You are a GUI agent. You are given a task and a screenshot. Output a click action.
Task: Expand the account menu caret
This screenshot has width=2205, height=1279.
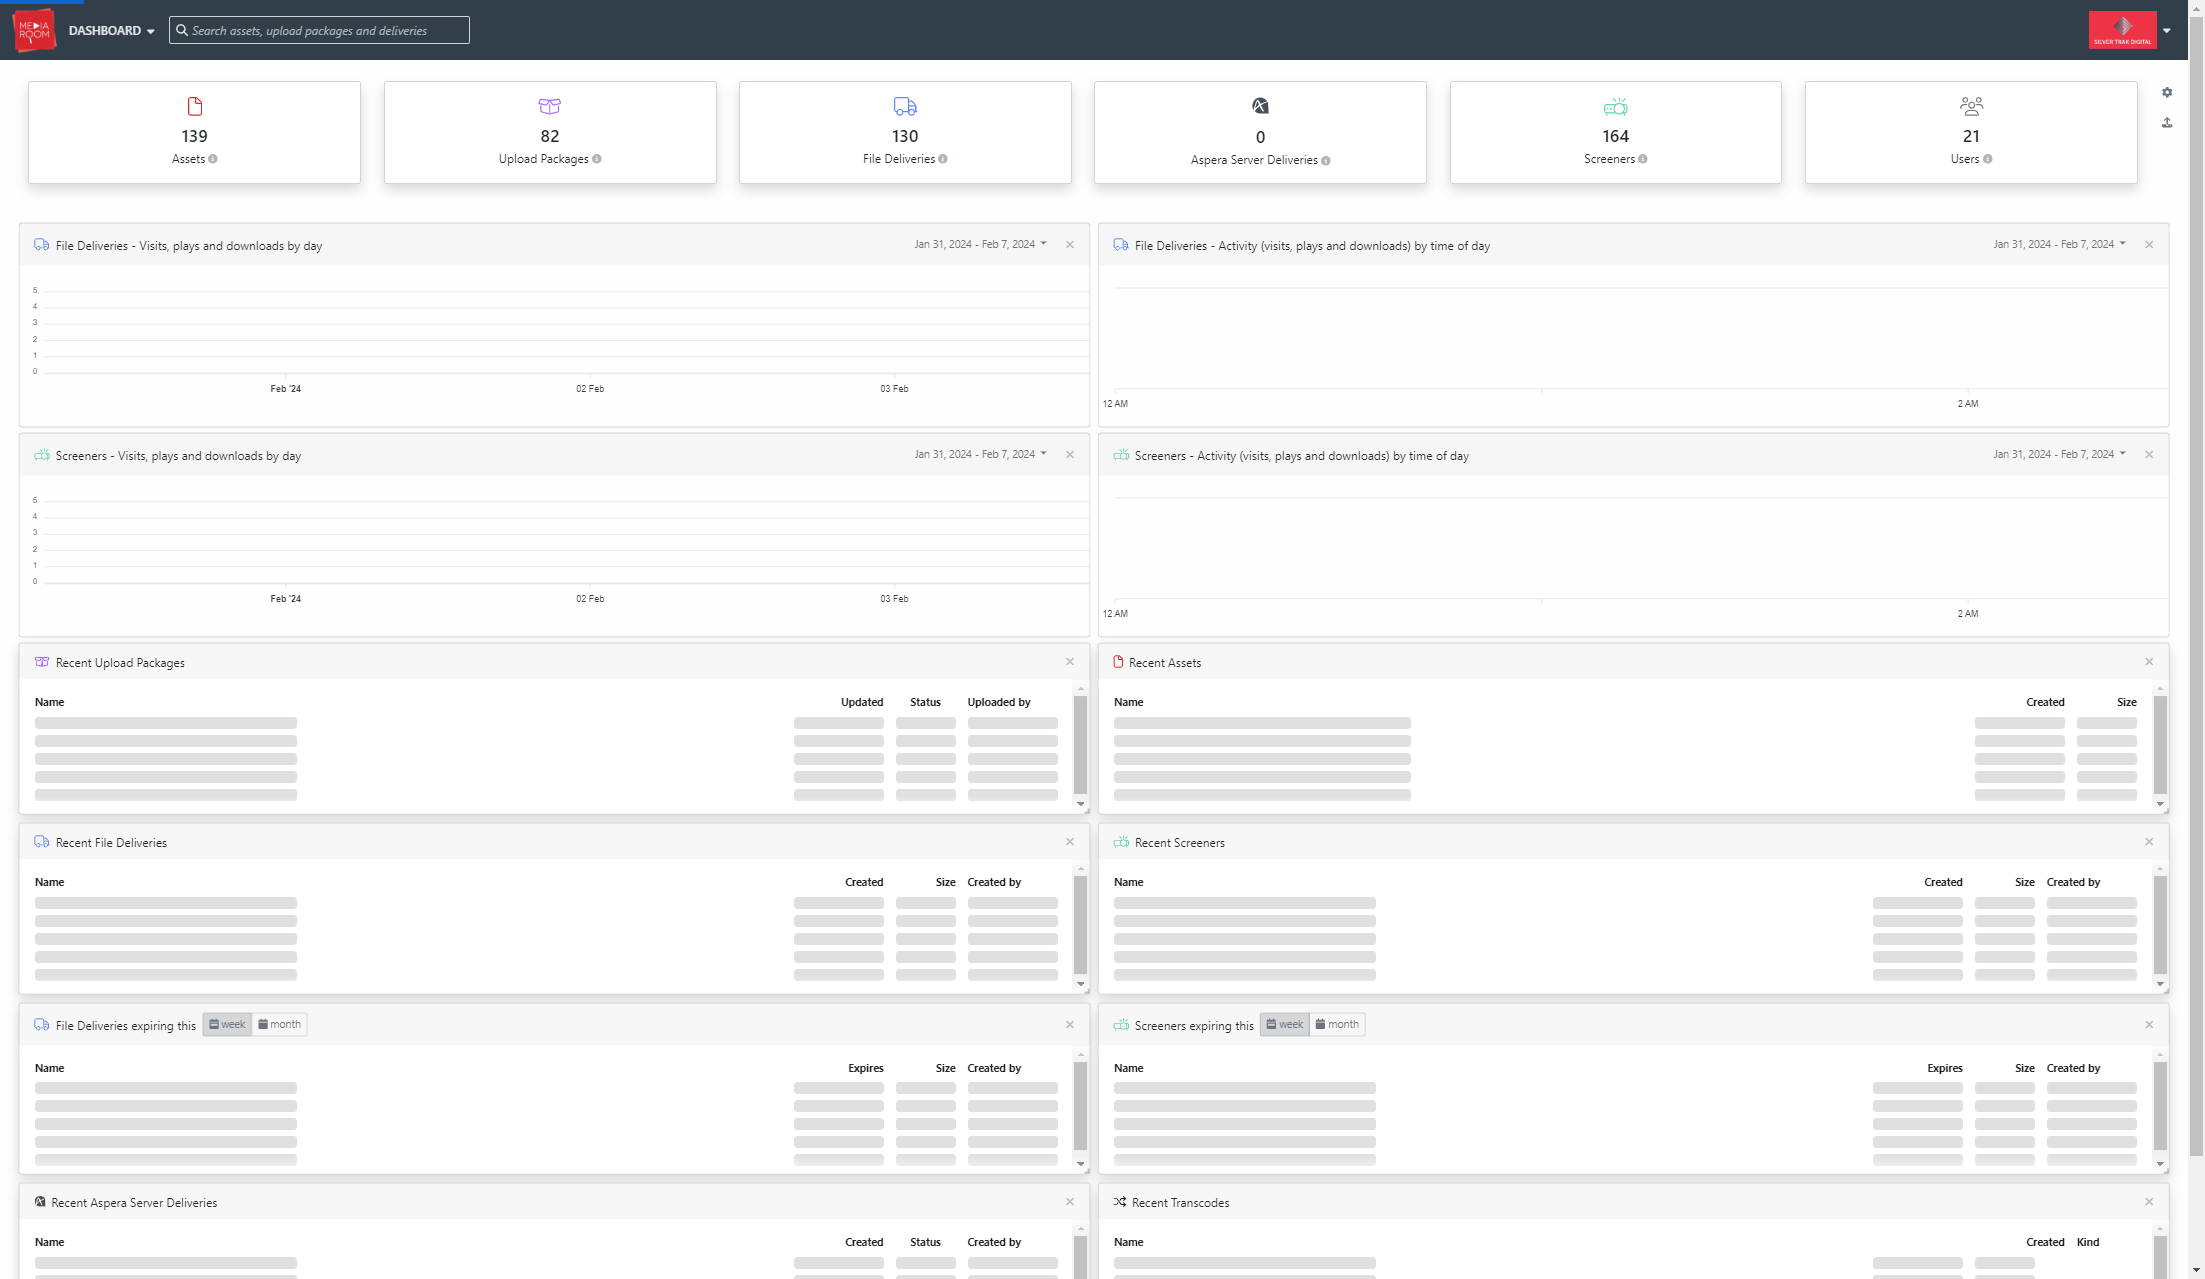pos(2167,31)
